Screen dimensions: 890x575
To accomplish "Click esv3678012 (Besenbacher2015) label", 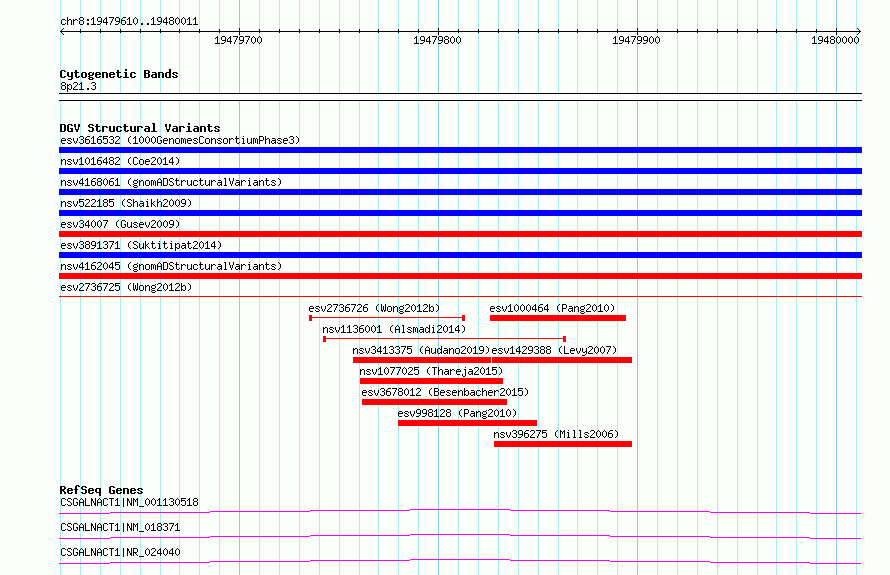I will pos(445,392).
